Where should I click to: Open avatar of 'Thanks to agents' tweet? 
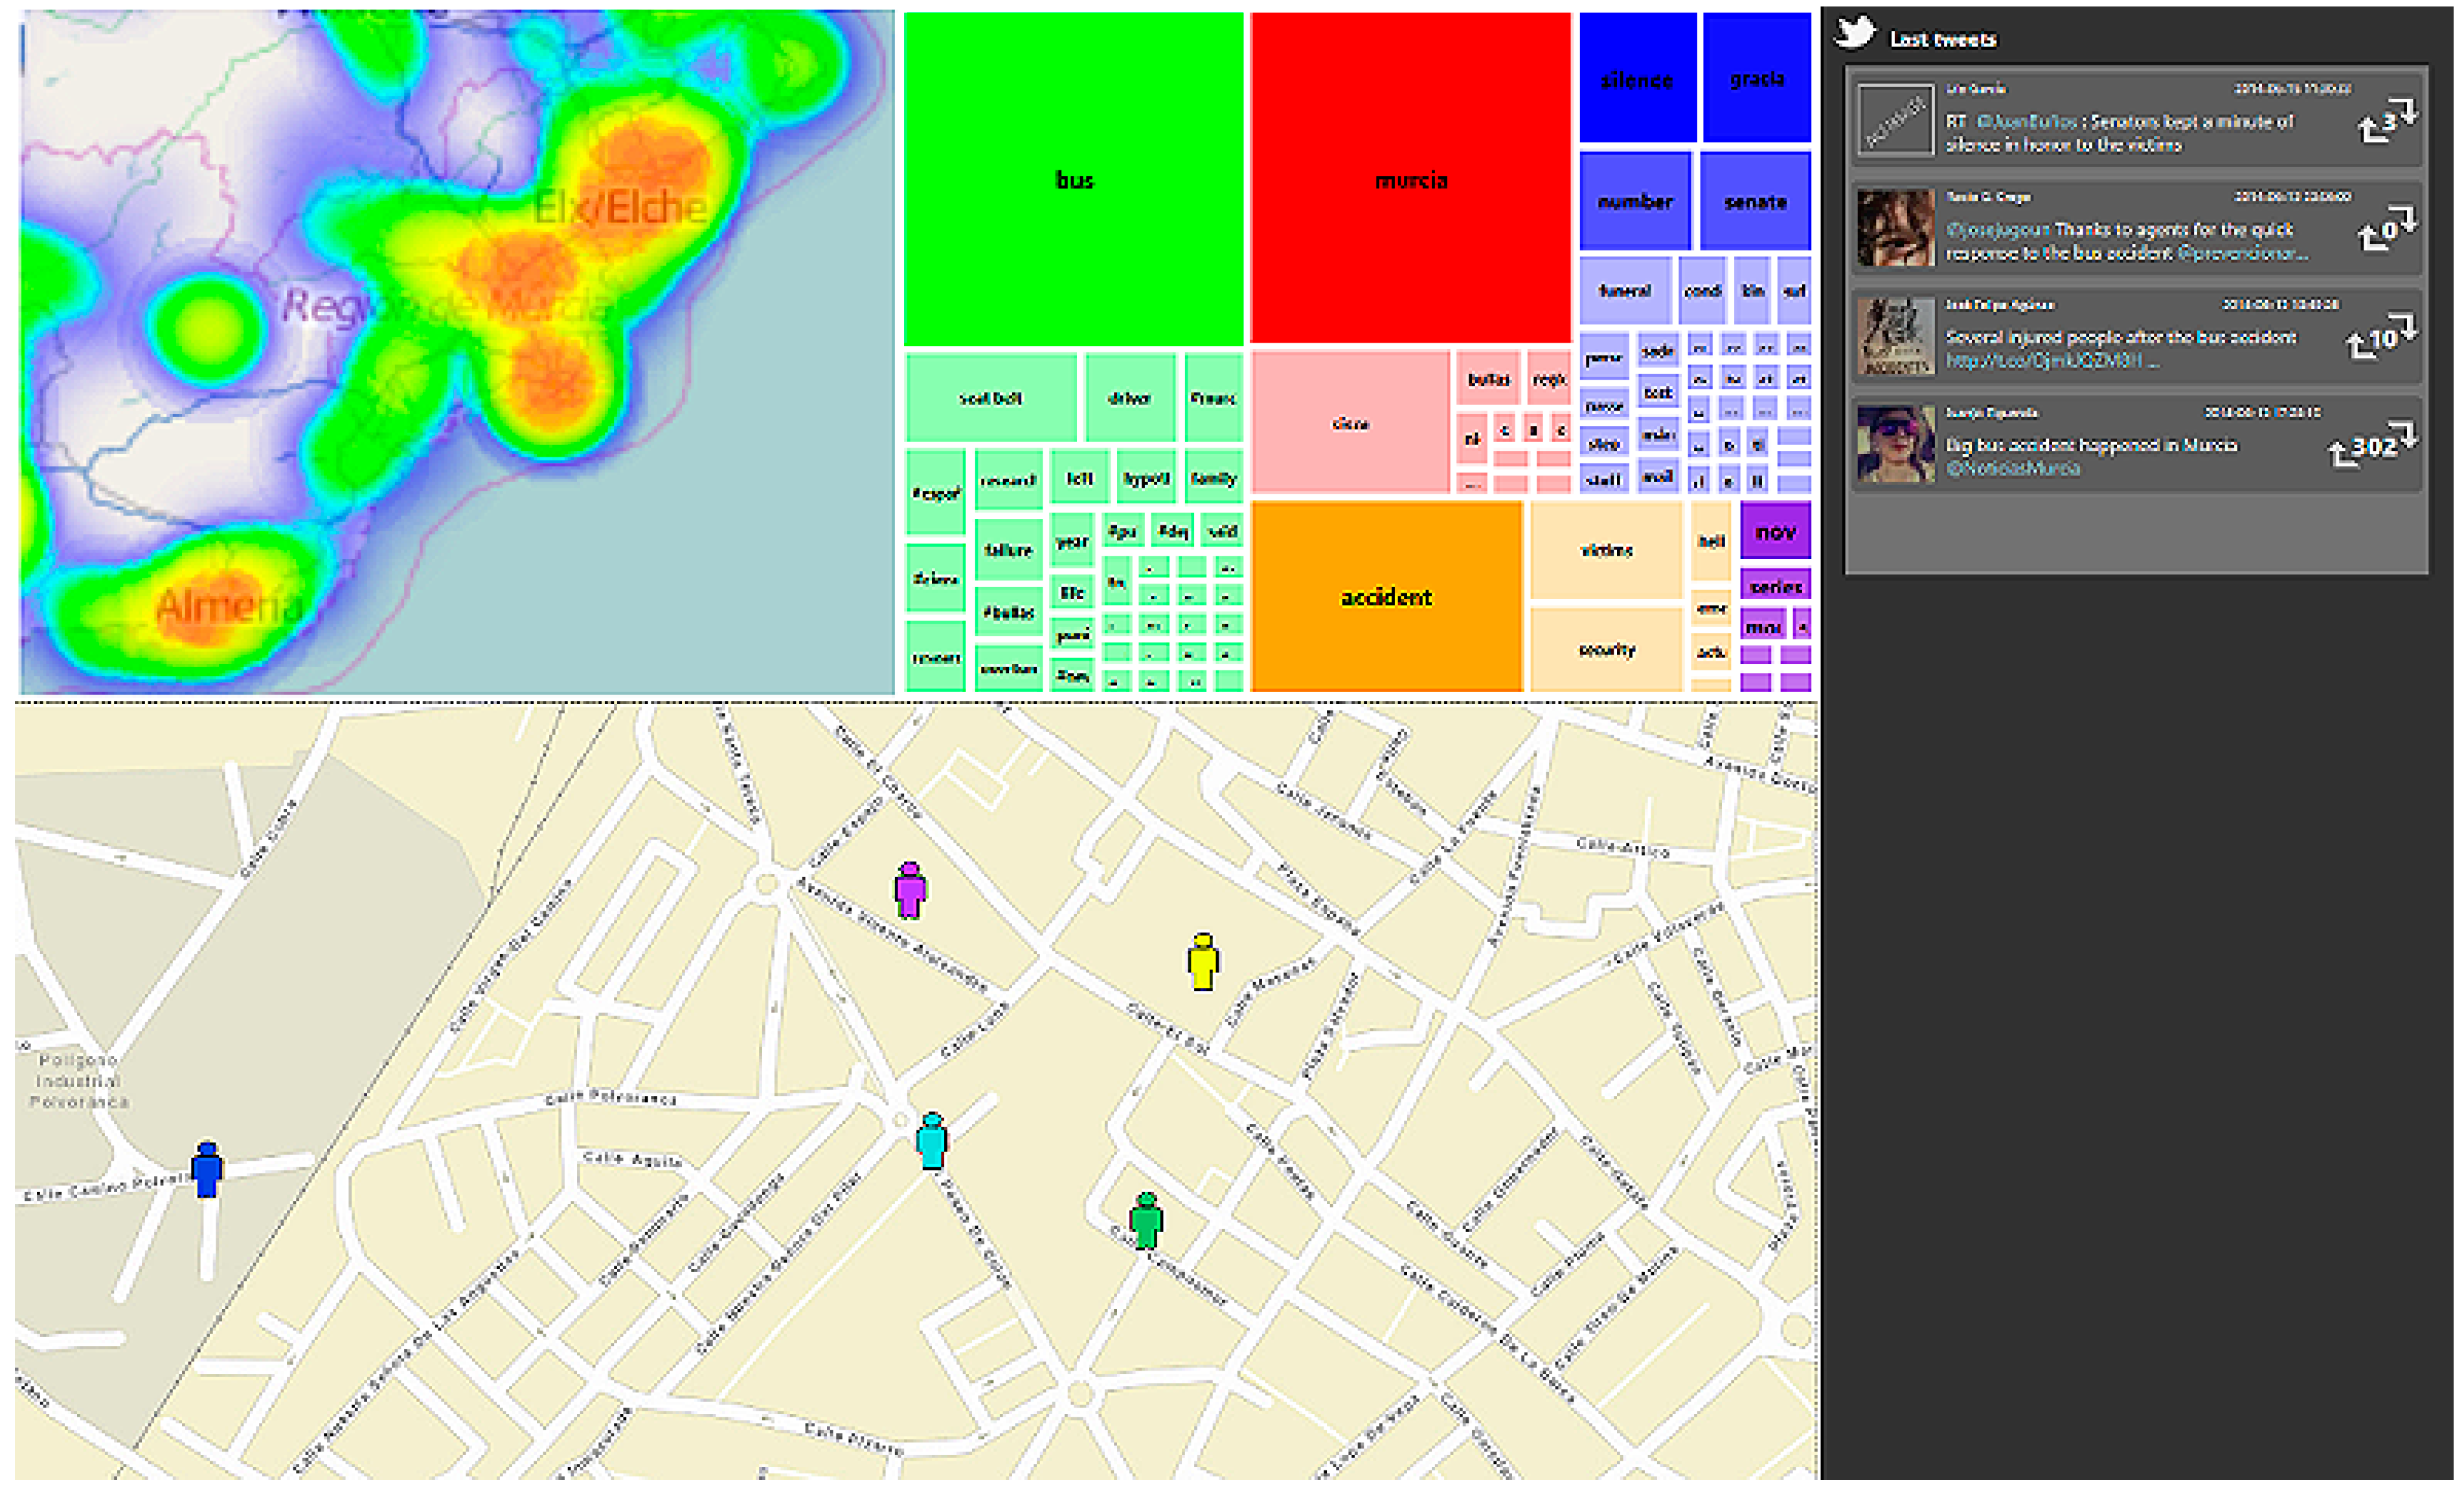pos(1895,229)
